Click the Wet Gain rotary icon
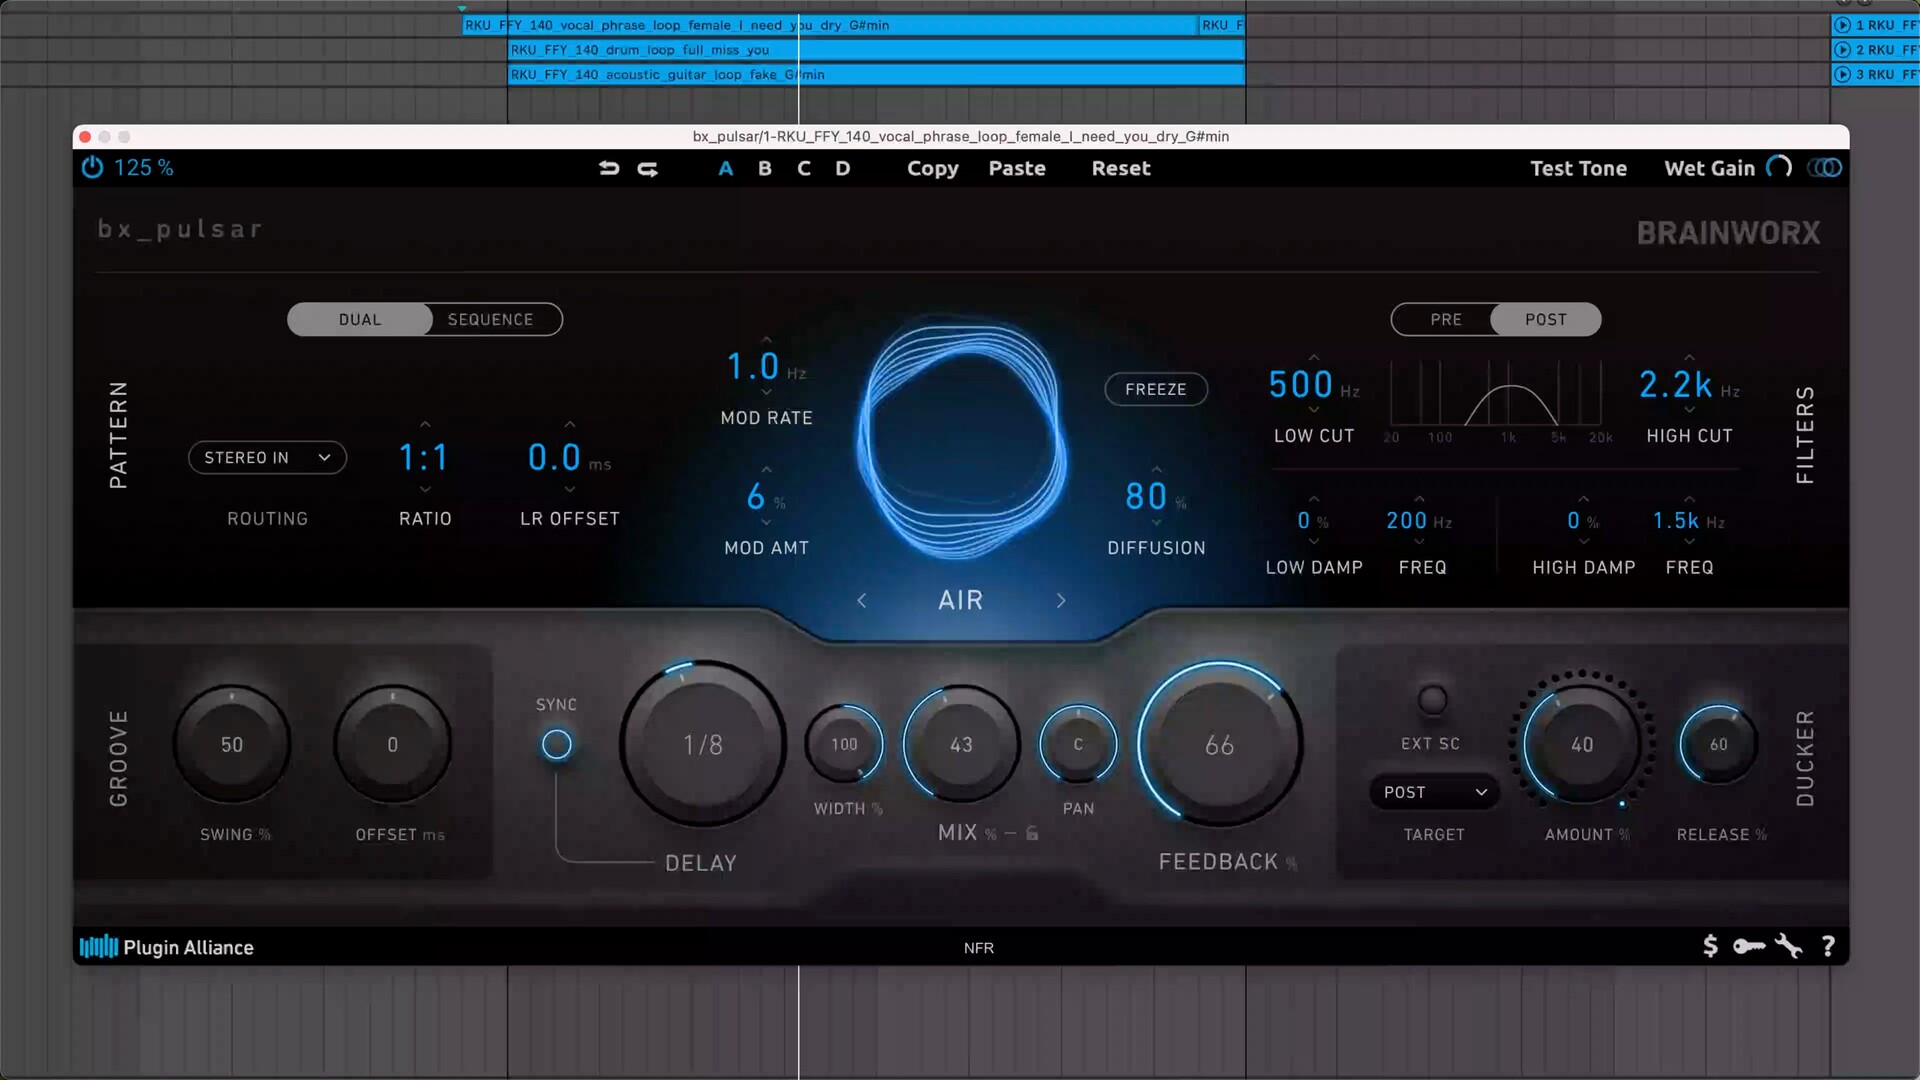Viewport: 1920px width, 1080px height. click(x=1779, y=167)
